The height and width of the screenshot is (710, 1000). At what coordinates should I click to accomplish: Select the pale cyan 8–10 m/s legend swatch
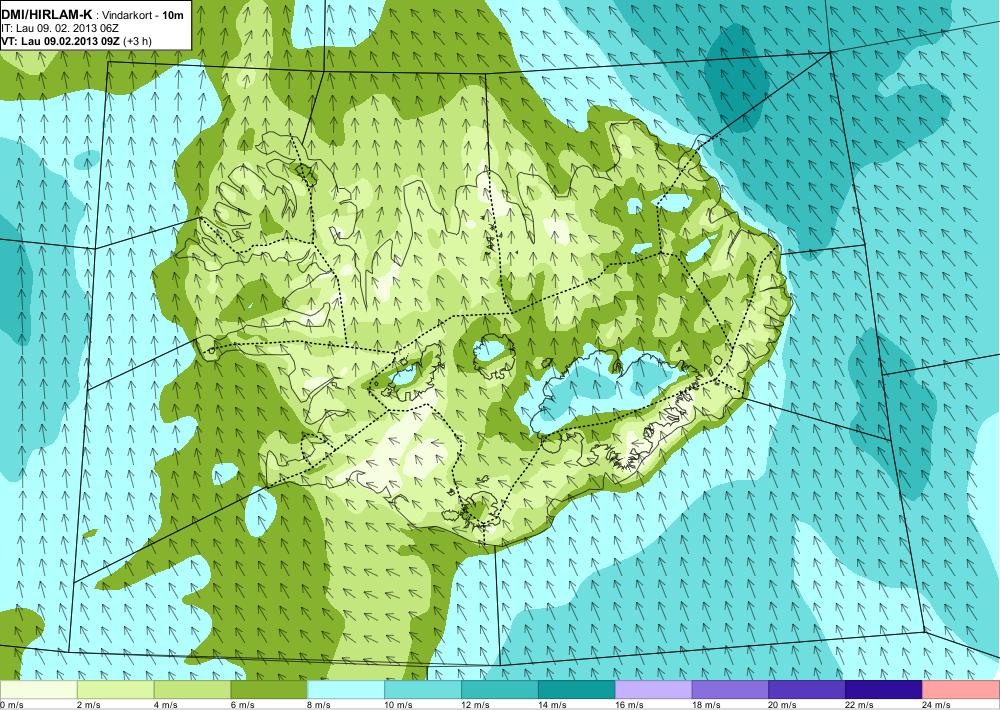[x=346, y=690]
